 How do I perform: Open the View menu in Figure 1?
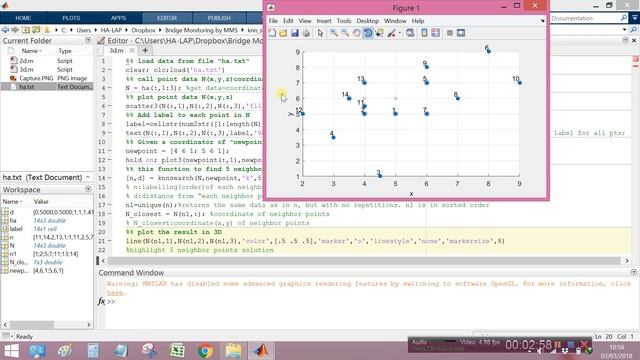[305, 21]
